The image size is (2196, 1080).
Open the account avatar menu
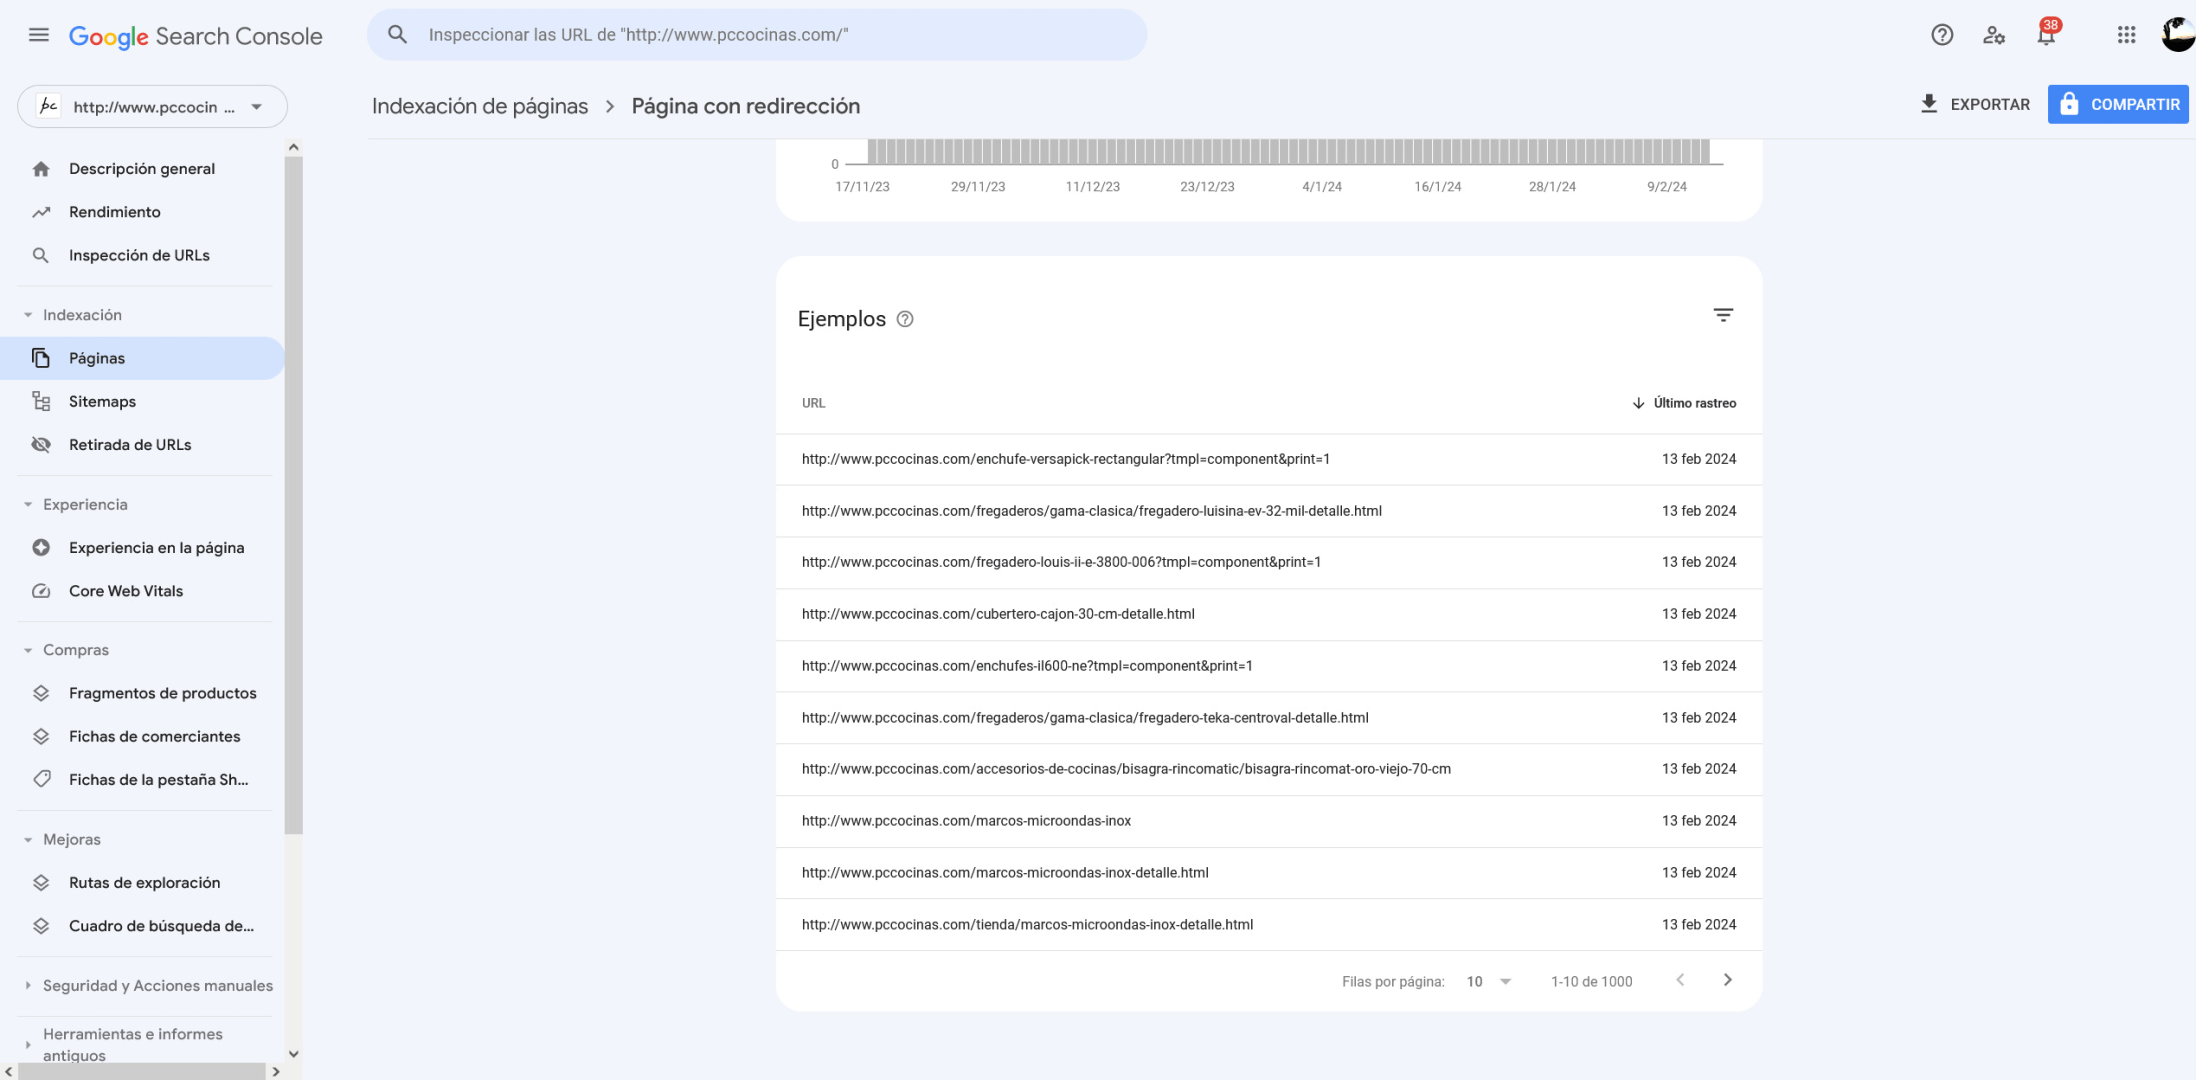pos(2178,35)
